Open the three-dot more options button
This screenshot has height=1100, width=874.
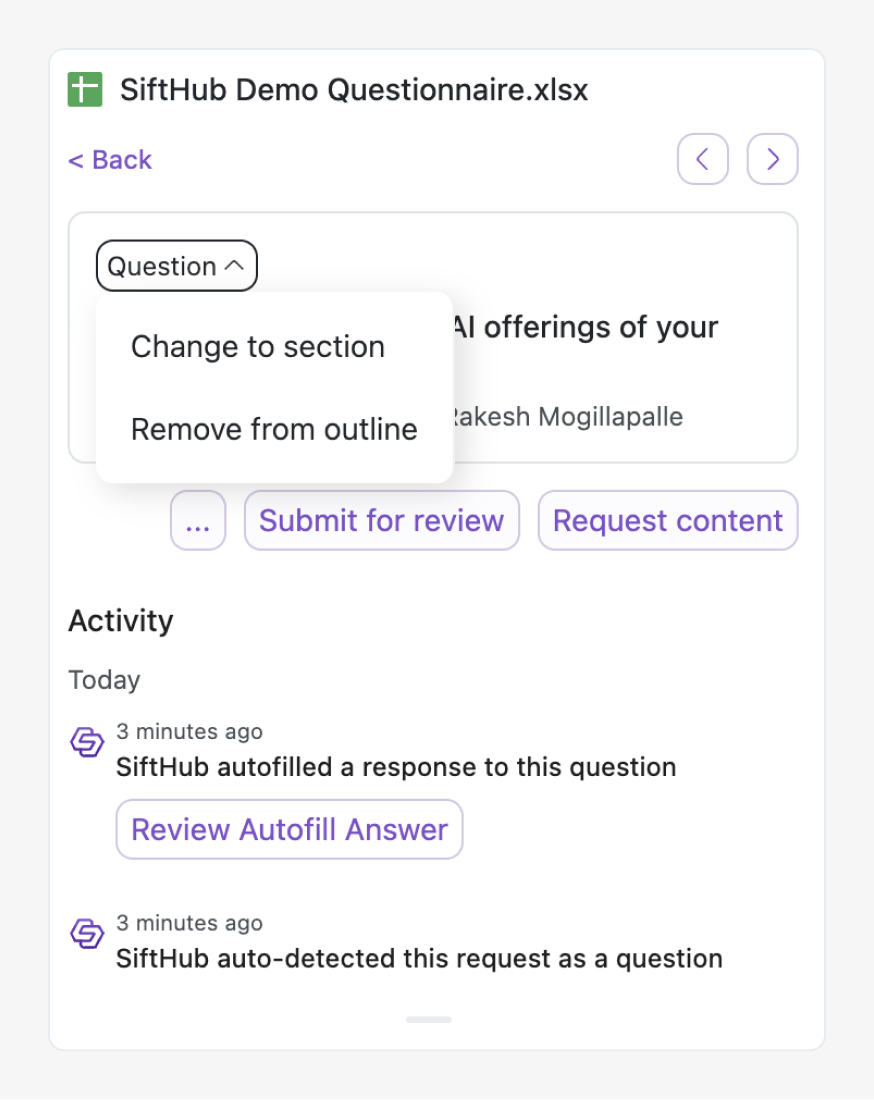pos(198,520)
